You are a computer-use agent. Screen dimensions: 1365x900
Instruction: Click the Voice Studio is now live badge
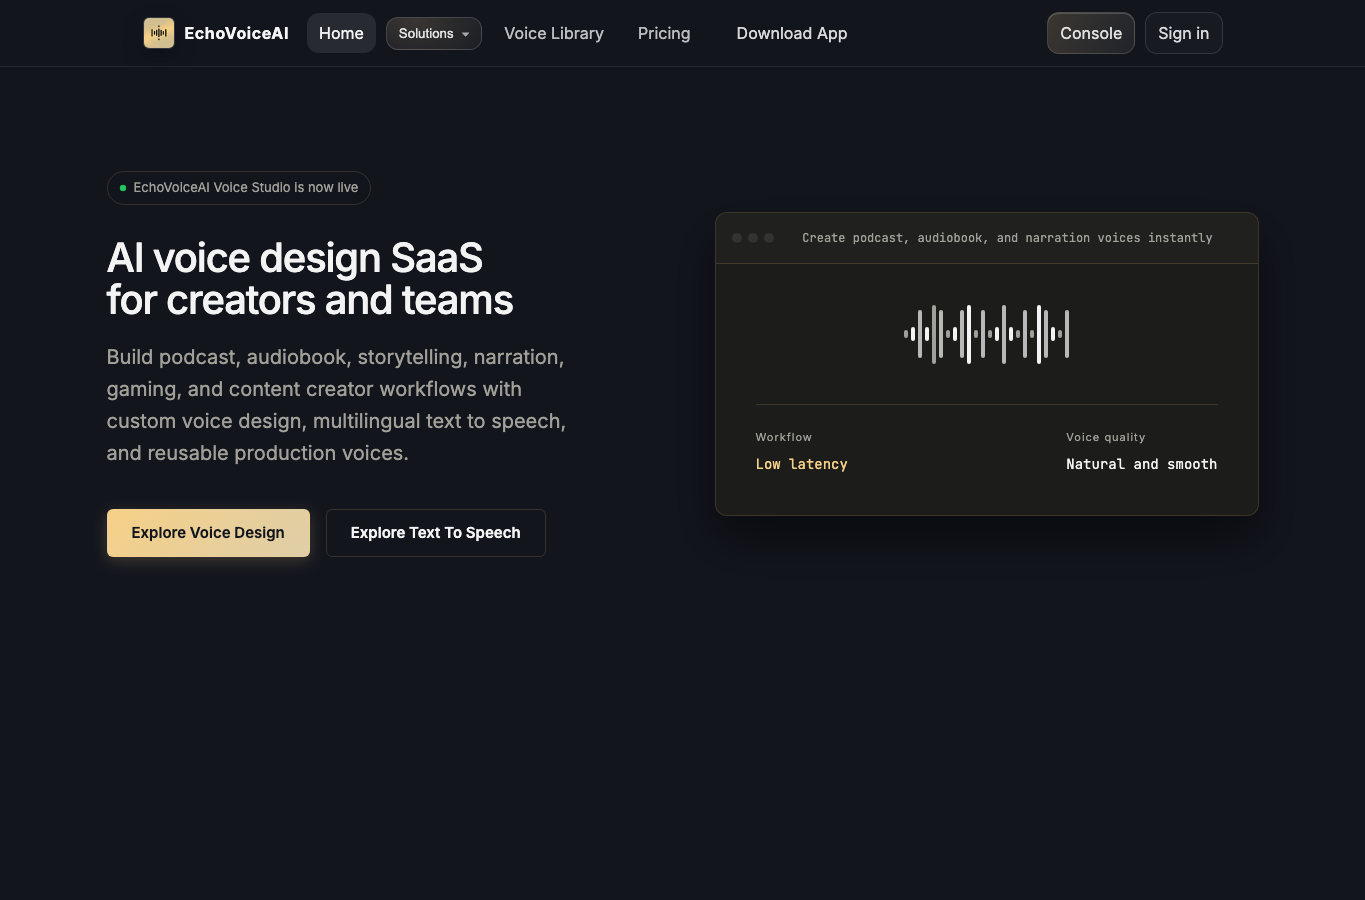239,188
